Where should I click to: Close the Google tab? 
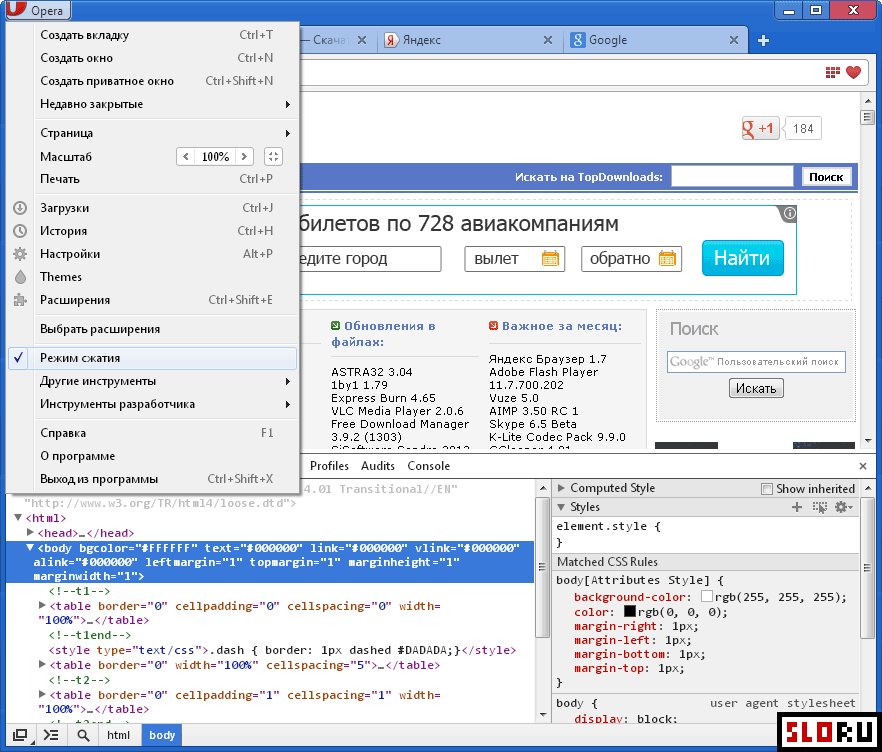point(734,40)
